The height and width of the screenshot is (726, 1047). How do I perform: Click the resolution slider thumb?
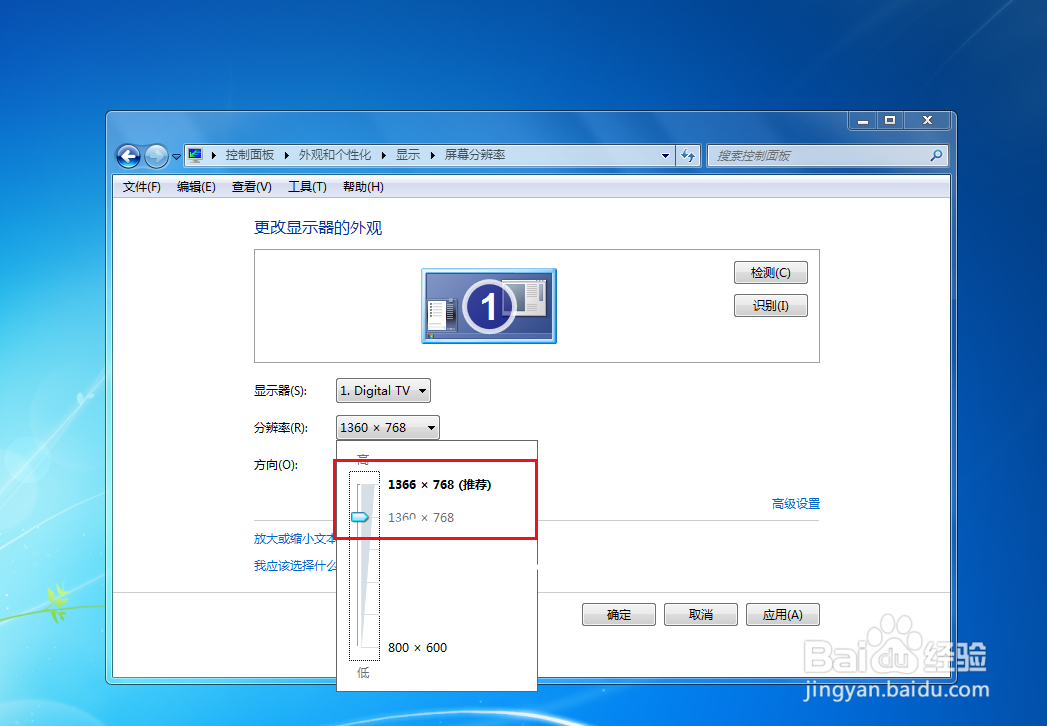[x=360, y=517]
